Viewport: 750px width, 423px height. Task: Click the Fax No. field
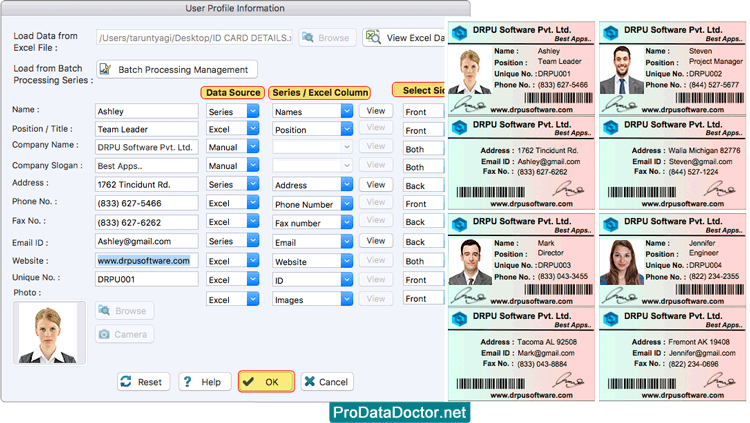146,222
